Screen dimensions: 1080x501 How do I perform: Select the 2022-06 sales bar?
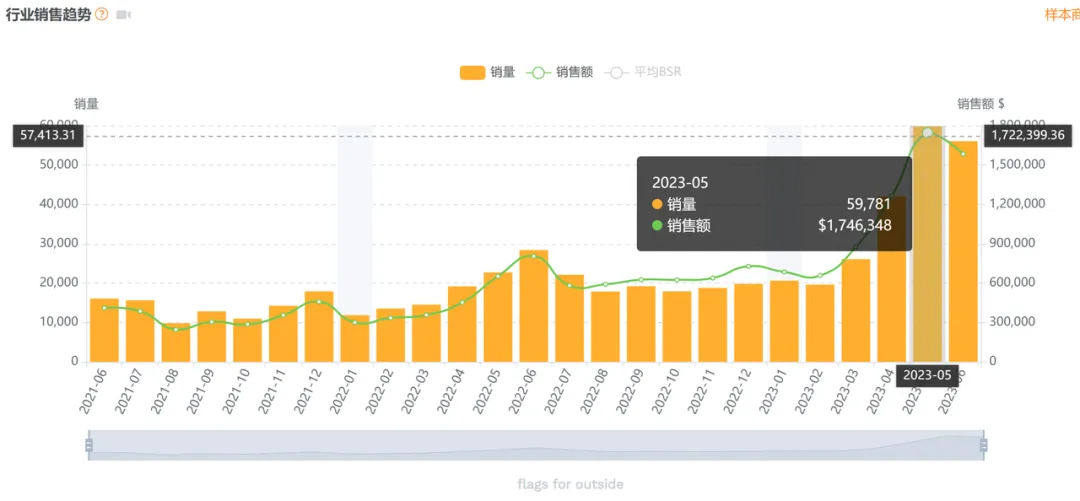[534, 306]
